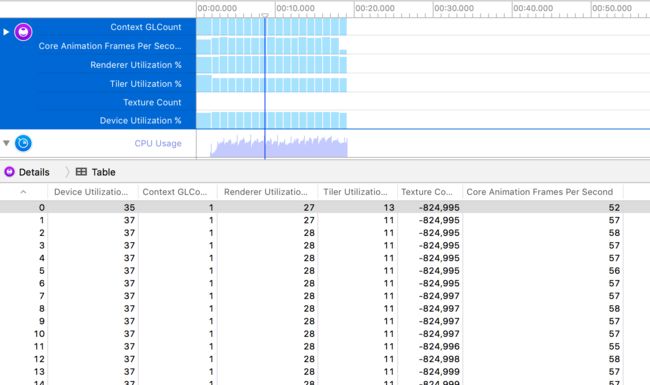The height and width of the screenshot is (385, 650).
Task: Click Frames Per Second 58 in row 2
Action: pos(614,232)
